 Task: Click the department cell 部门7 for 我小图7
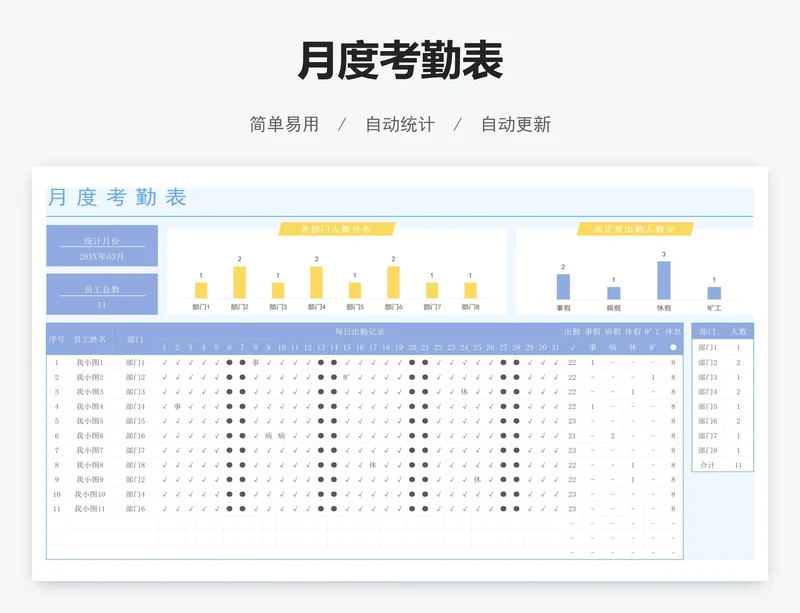[135, 450]
